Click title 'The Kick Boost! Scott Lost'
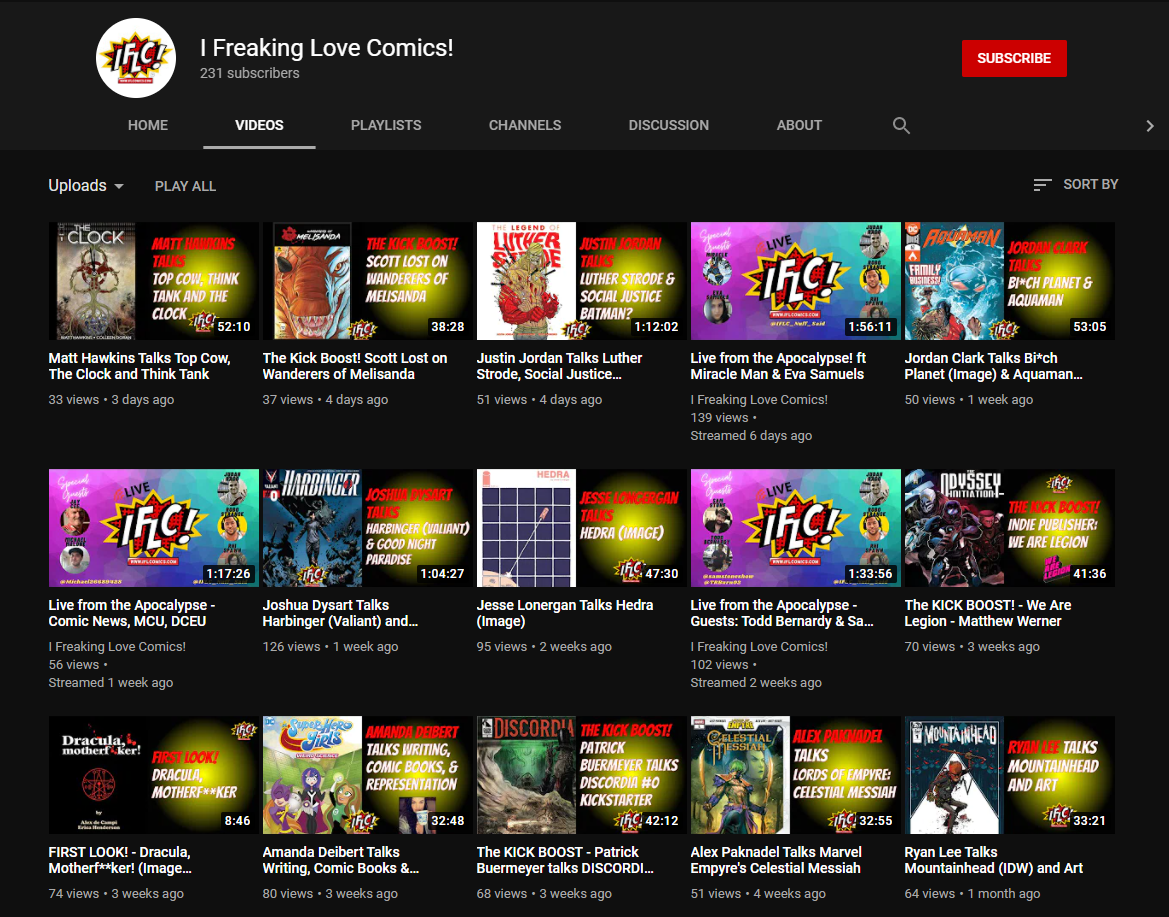Image resolution: width=1169 pixels, height=917 pixels. (355, 366)
